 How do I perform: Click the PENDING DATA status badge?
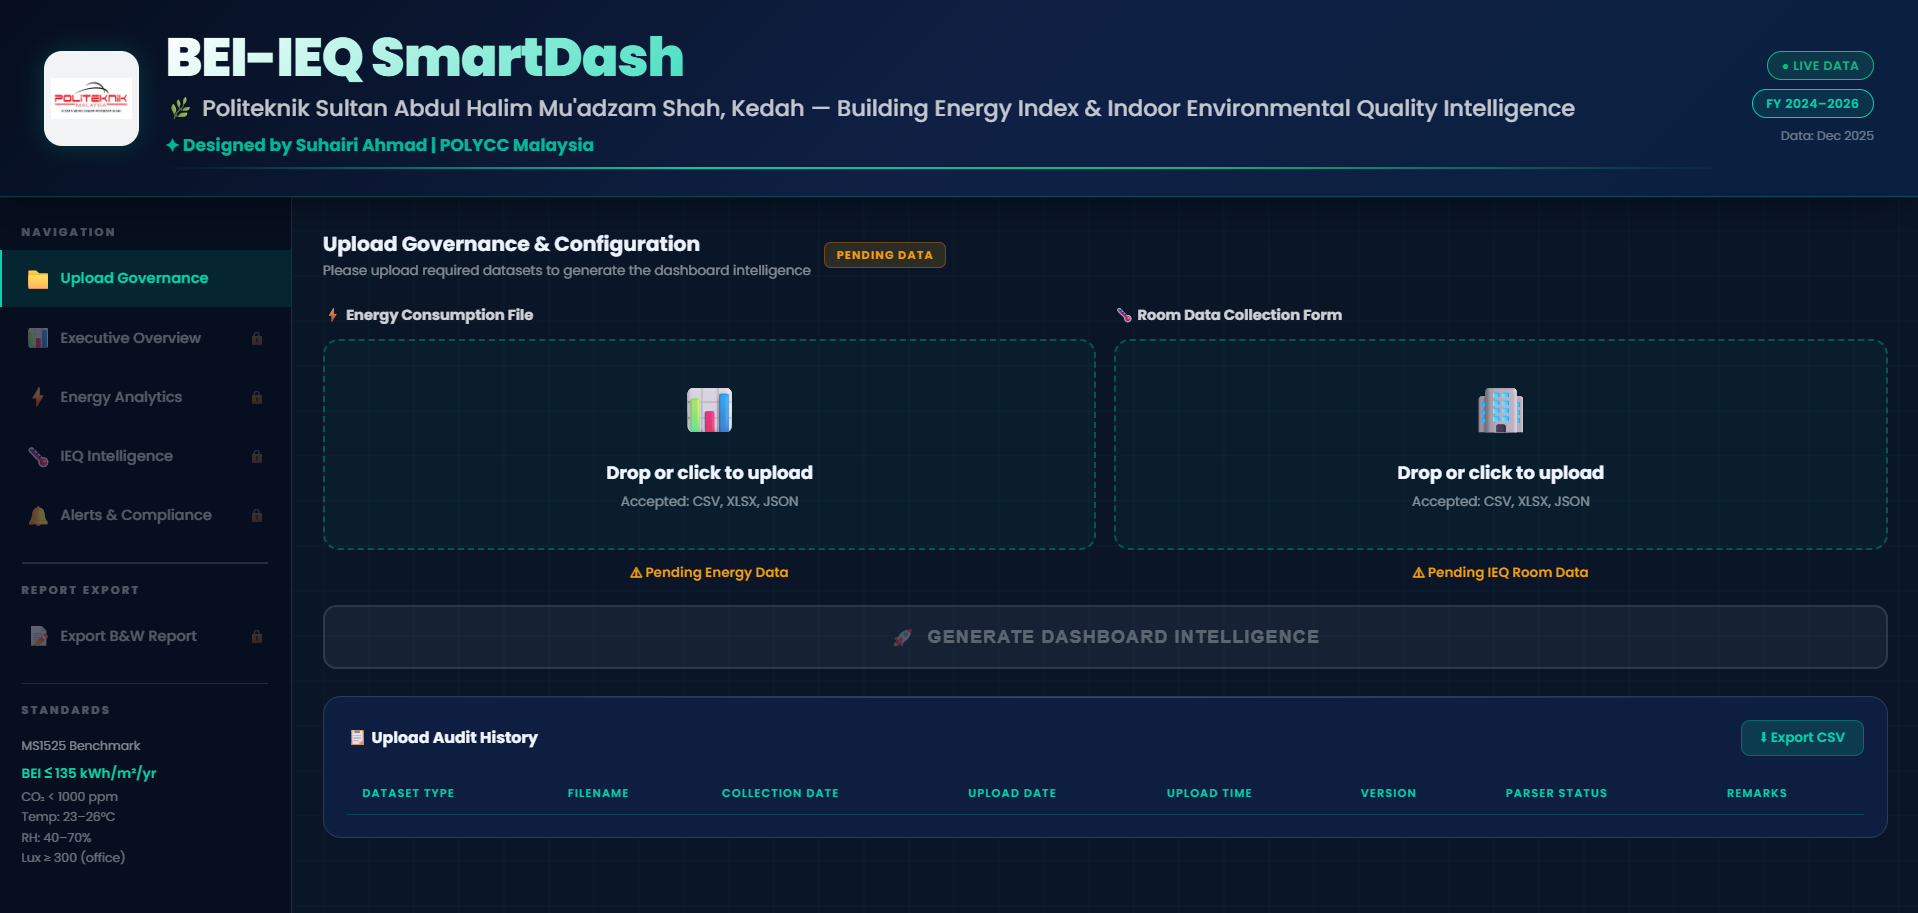point(884,255)
